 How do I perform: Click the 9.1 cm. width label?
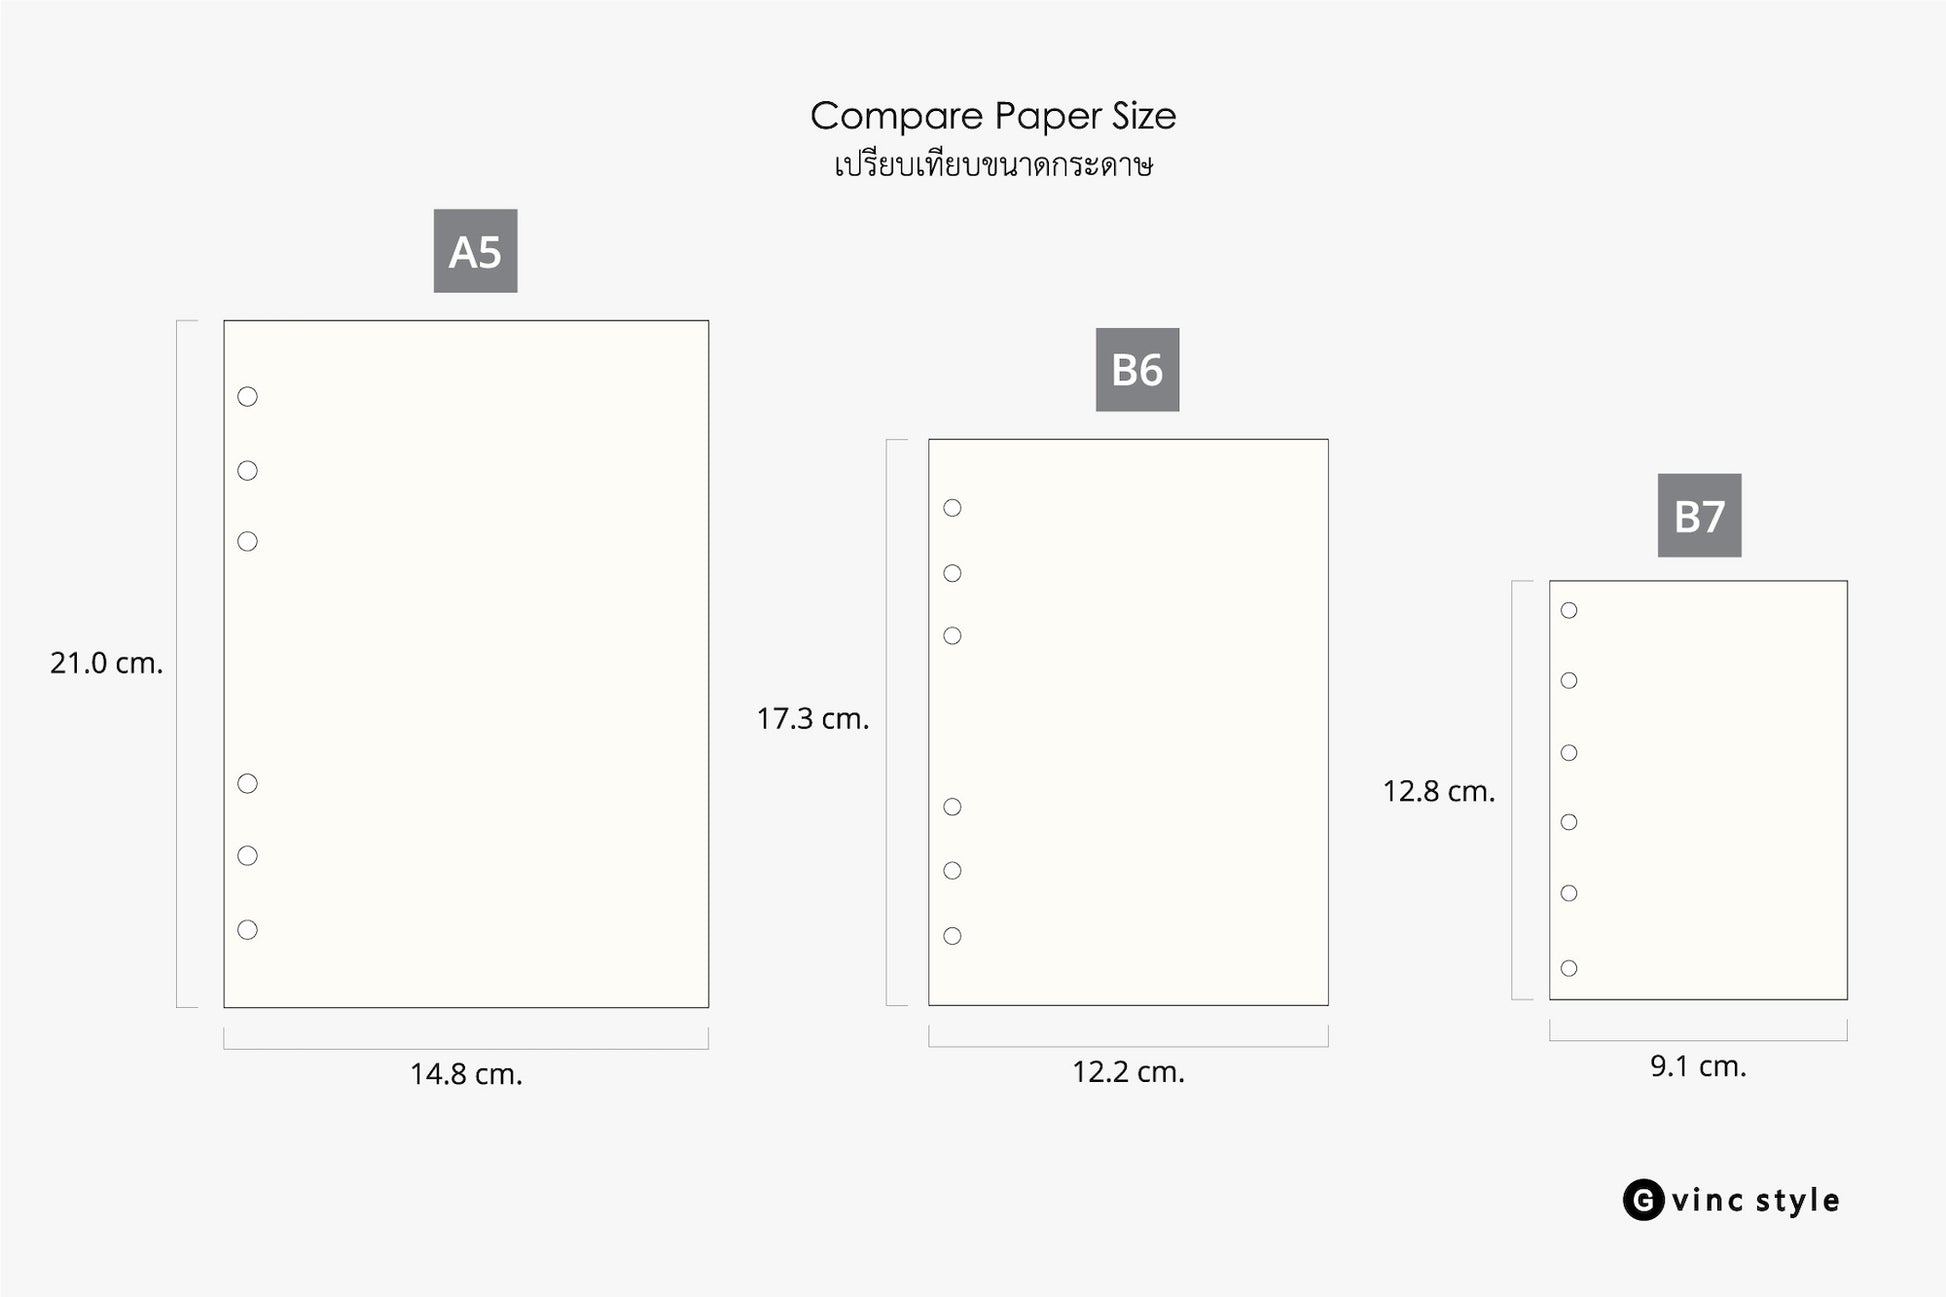pyautogui.click(x=1698, y=1067)
